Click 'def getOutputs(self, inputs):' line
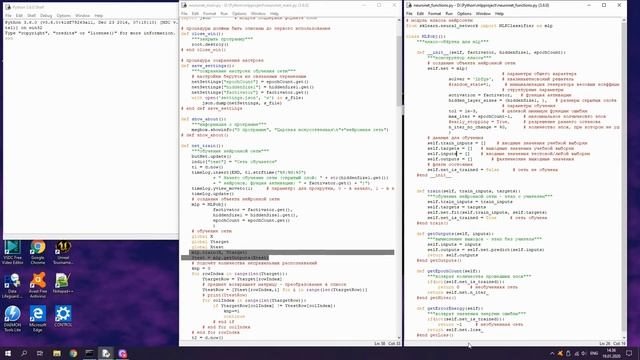 [x=455, y=234]
